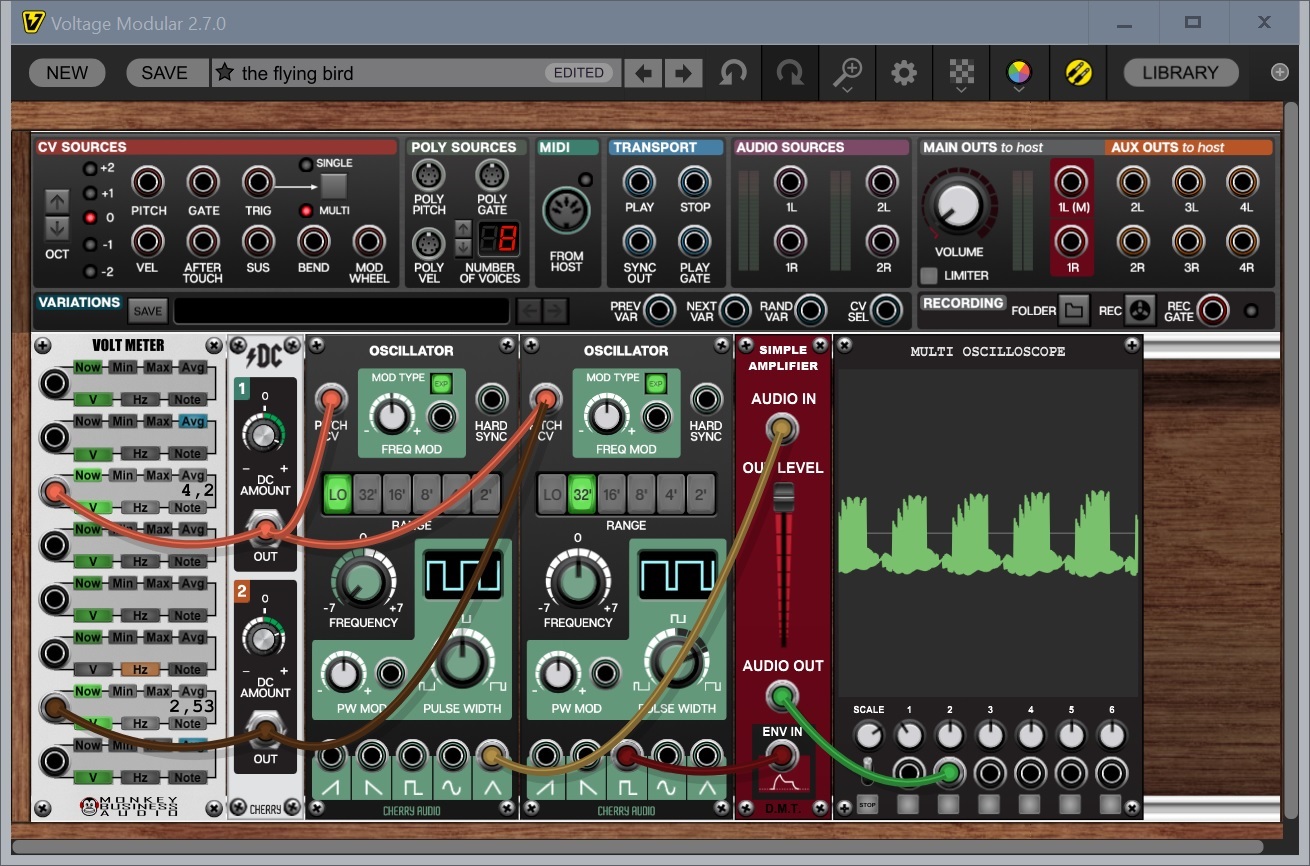Click the MIDI FROM HOST connector

pyautogui.click(x=567, y=212)
